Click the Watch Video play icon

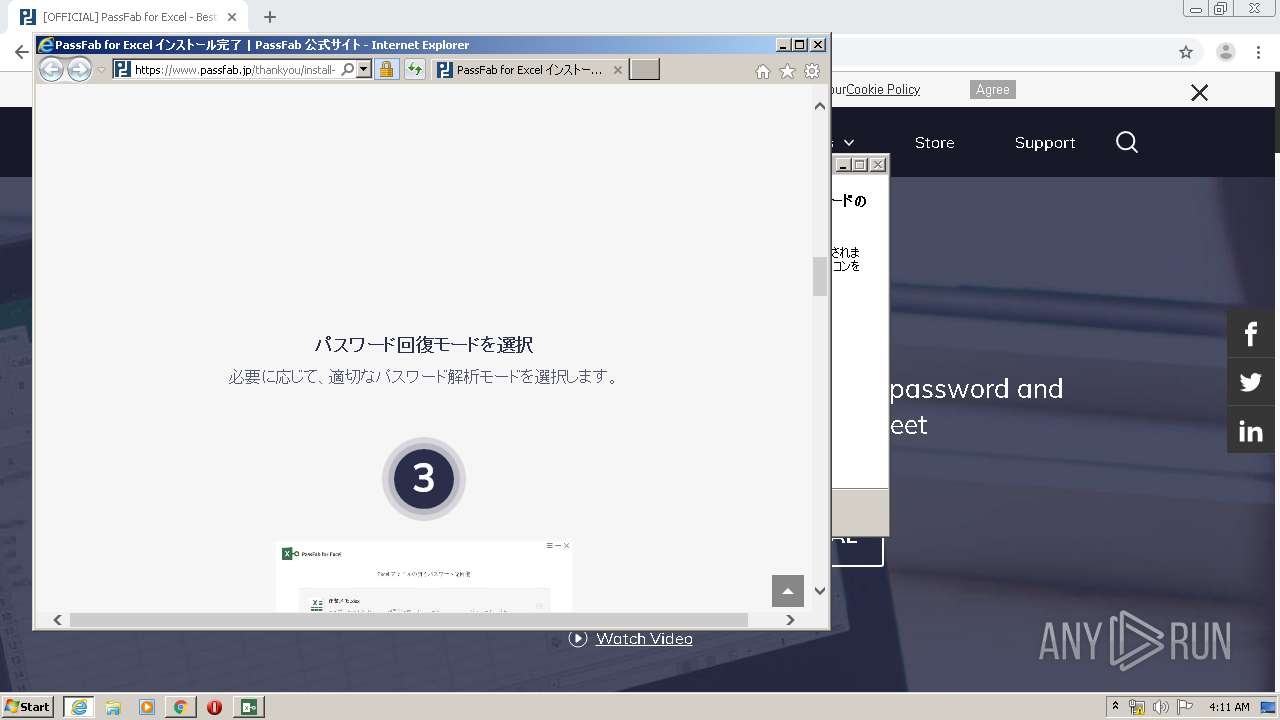[x=578, y=639]
